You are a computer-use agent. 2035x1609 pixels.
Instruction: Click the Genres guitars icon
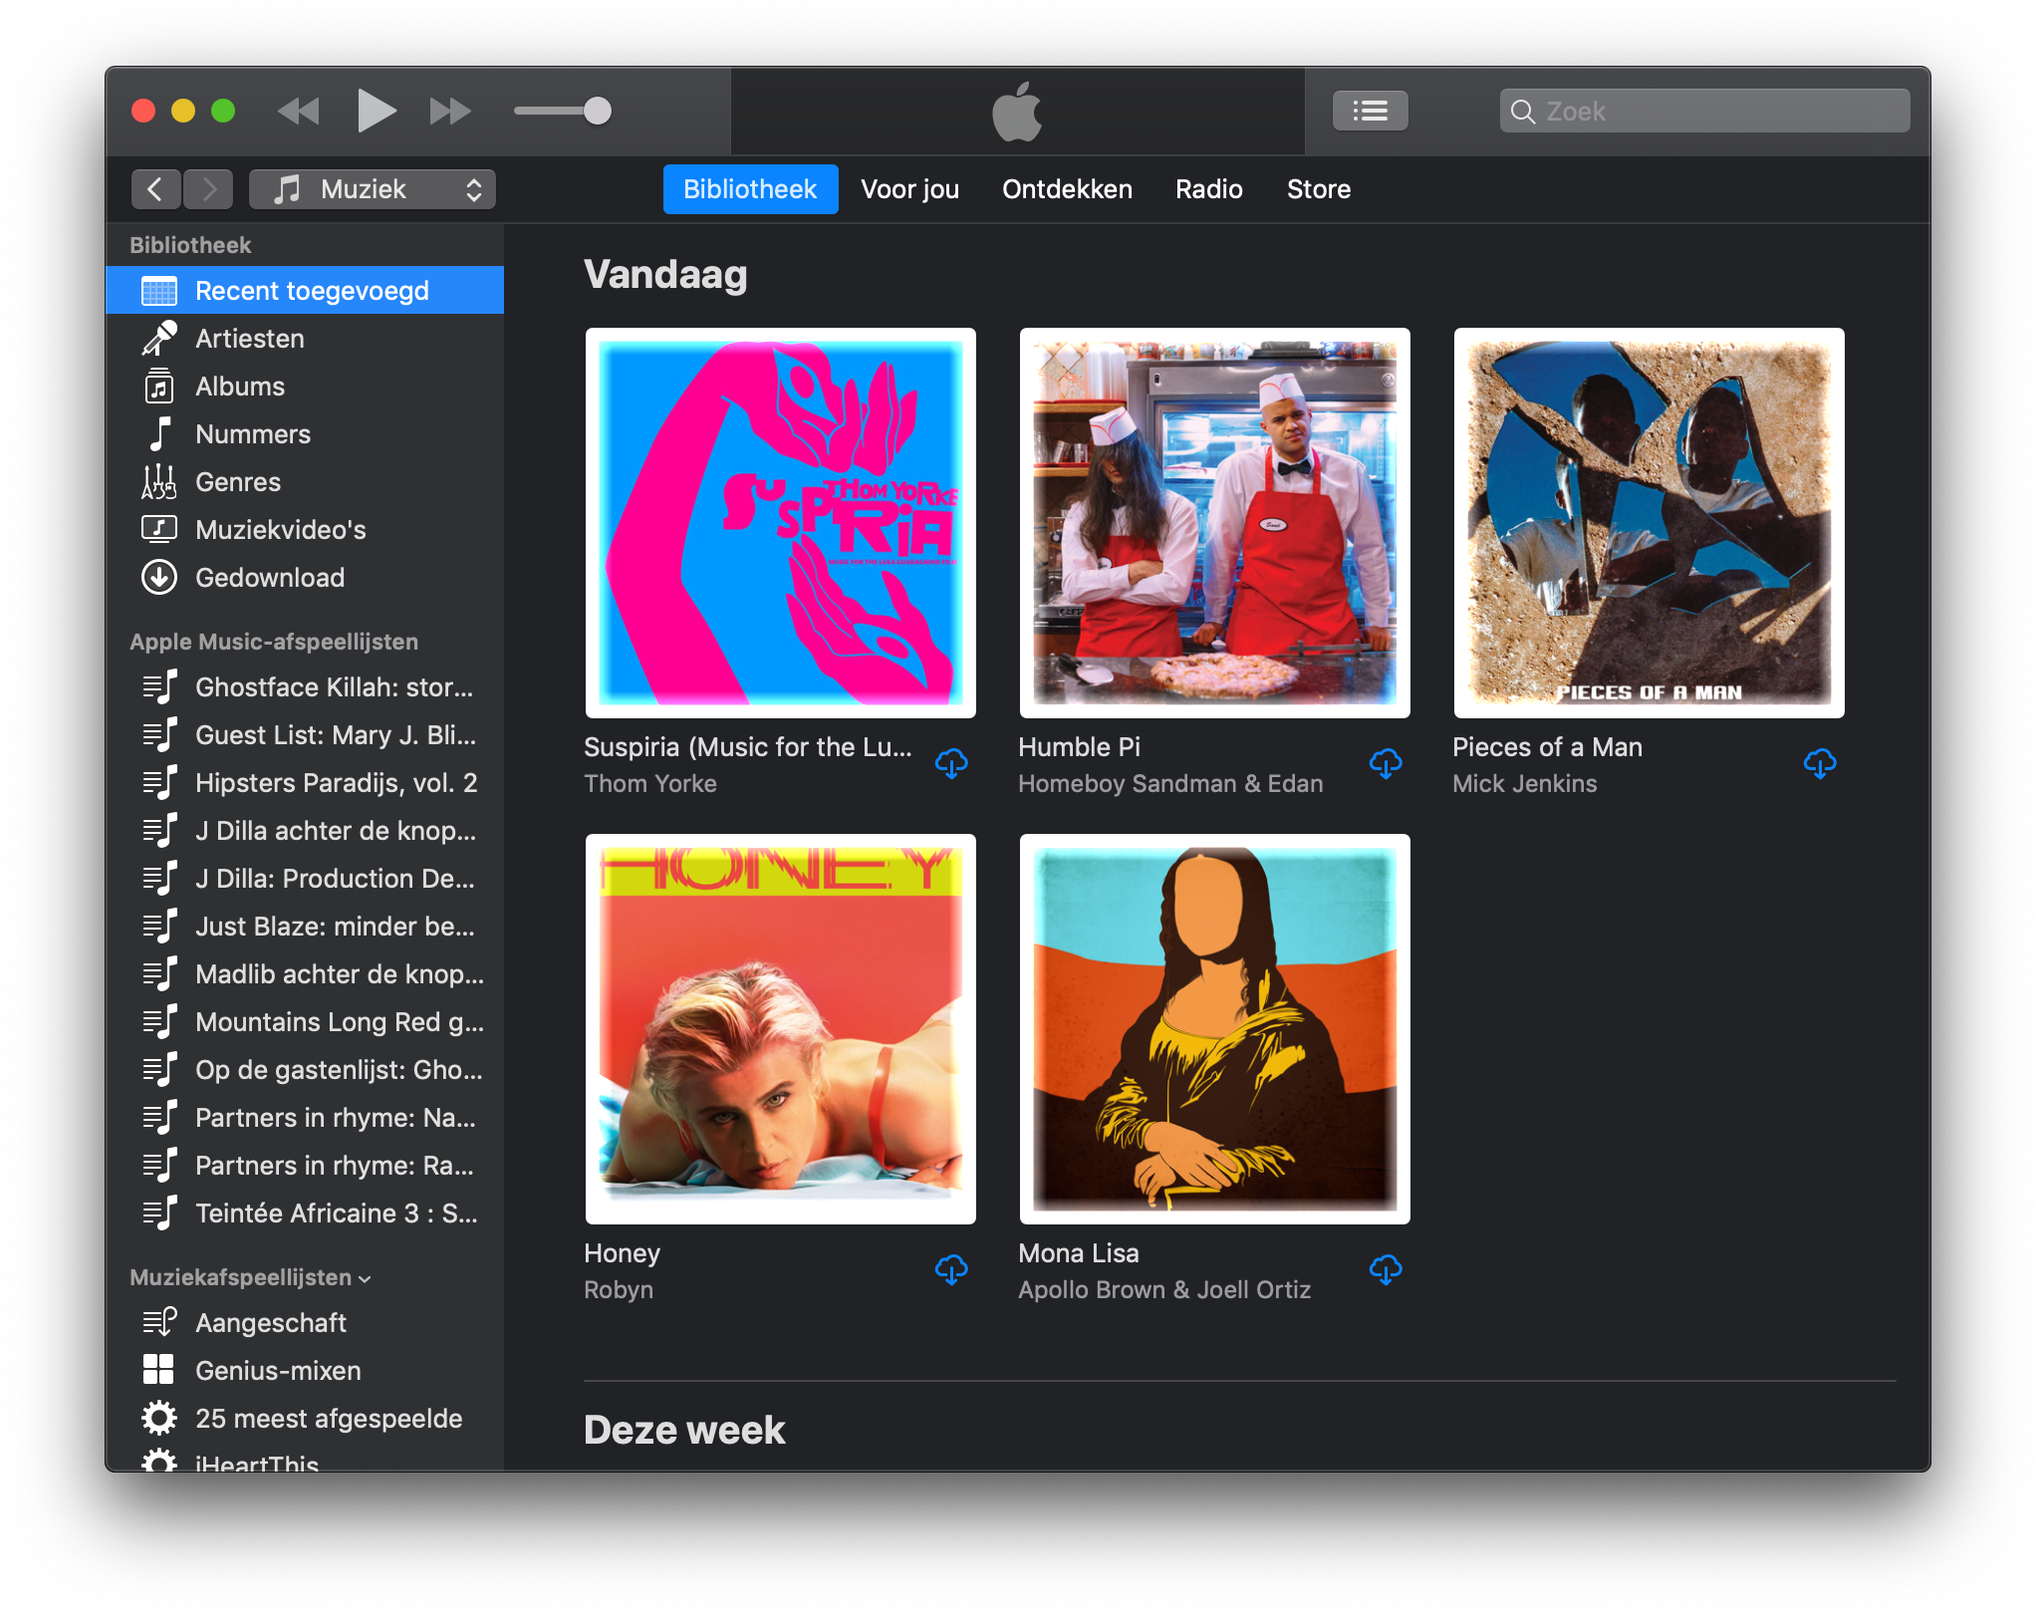point(159,482)
